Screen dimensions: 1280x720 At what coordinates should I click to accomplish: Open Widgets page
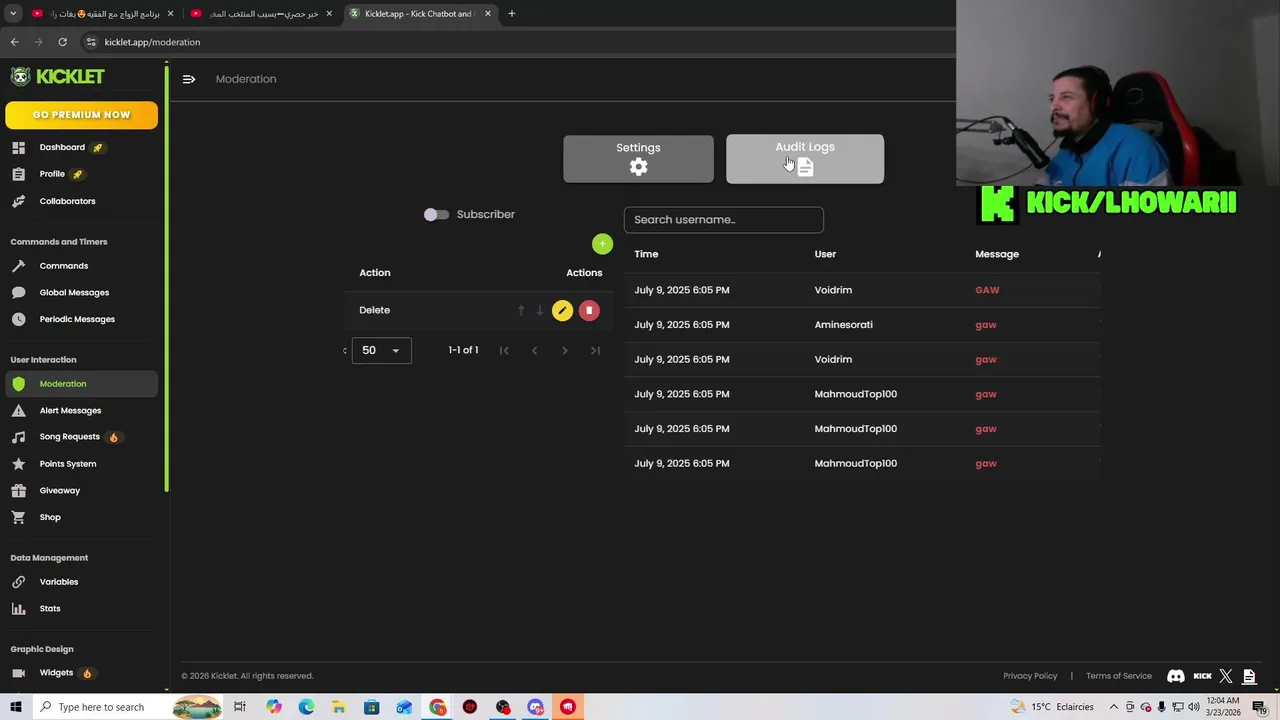coord(56,673)
